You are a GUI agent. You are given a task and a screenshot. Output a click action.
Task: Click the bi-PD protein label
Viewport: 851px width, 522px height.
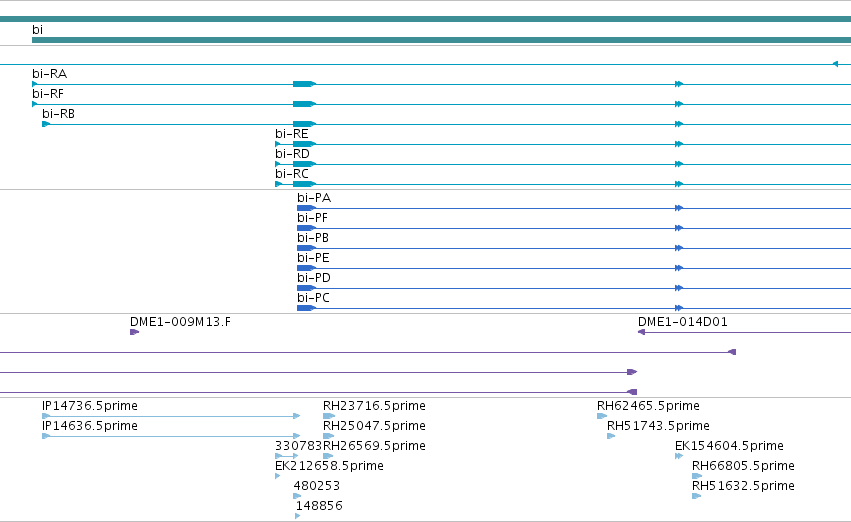(314, 278)
